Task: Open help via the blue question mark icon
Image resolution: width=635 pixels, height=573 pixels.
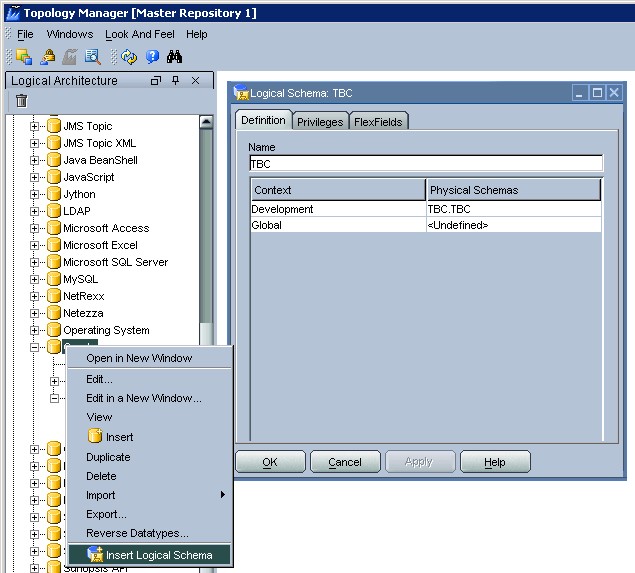Action: [x=152, y=57]
